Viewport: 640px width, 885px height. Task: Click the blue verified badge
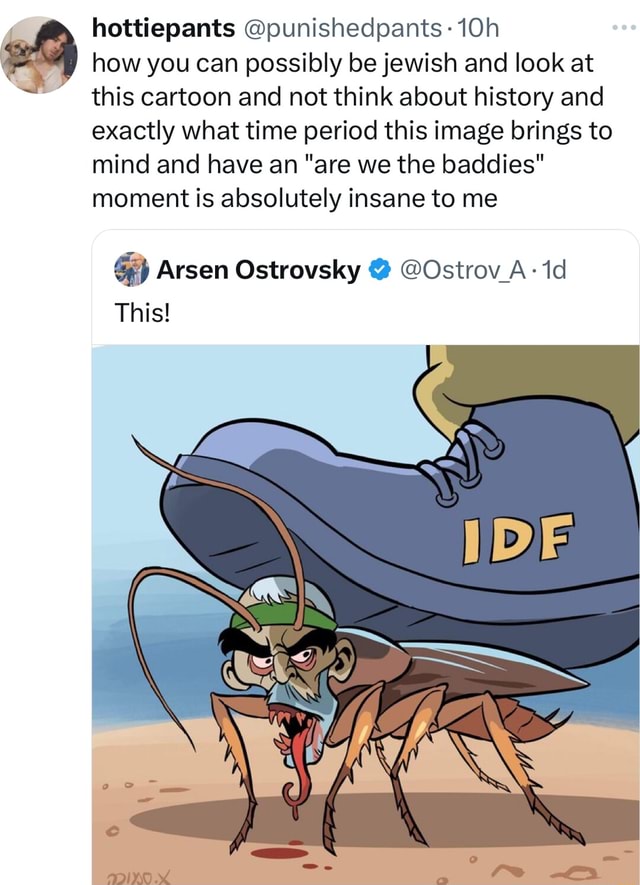pos(380,270)
